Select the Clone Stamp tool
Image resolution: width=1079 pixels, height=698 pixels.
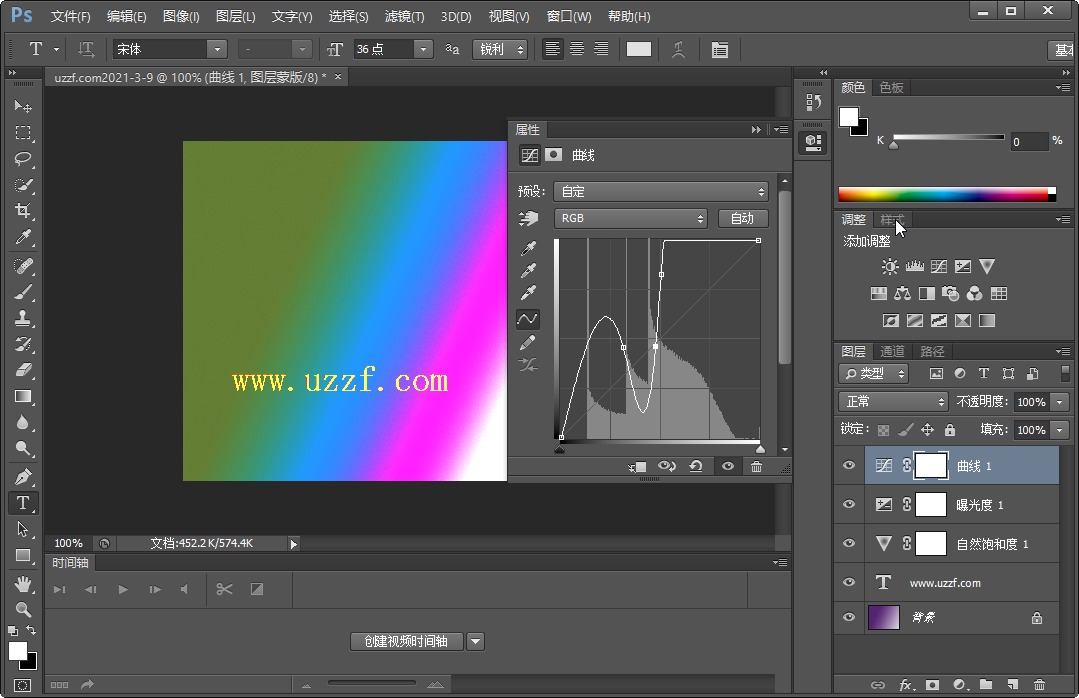(x=23, y=318)
